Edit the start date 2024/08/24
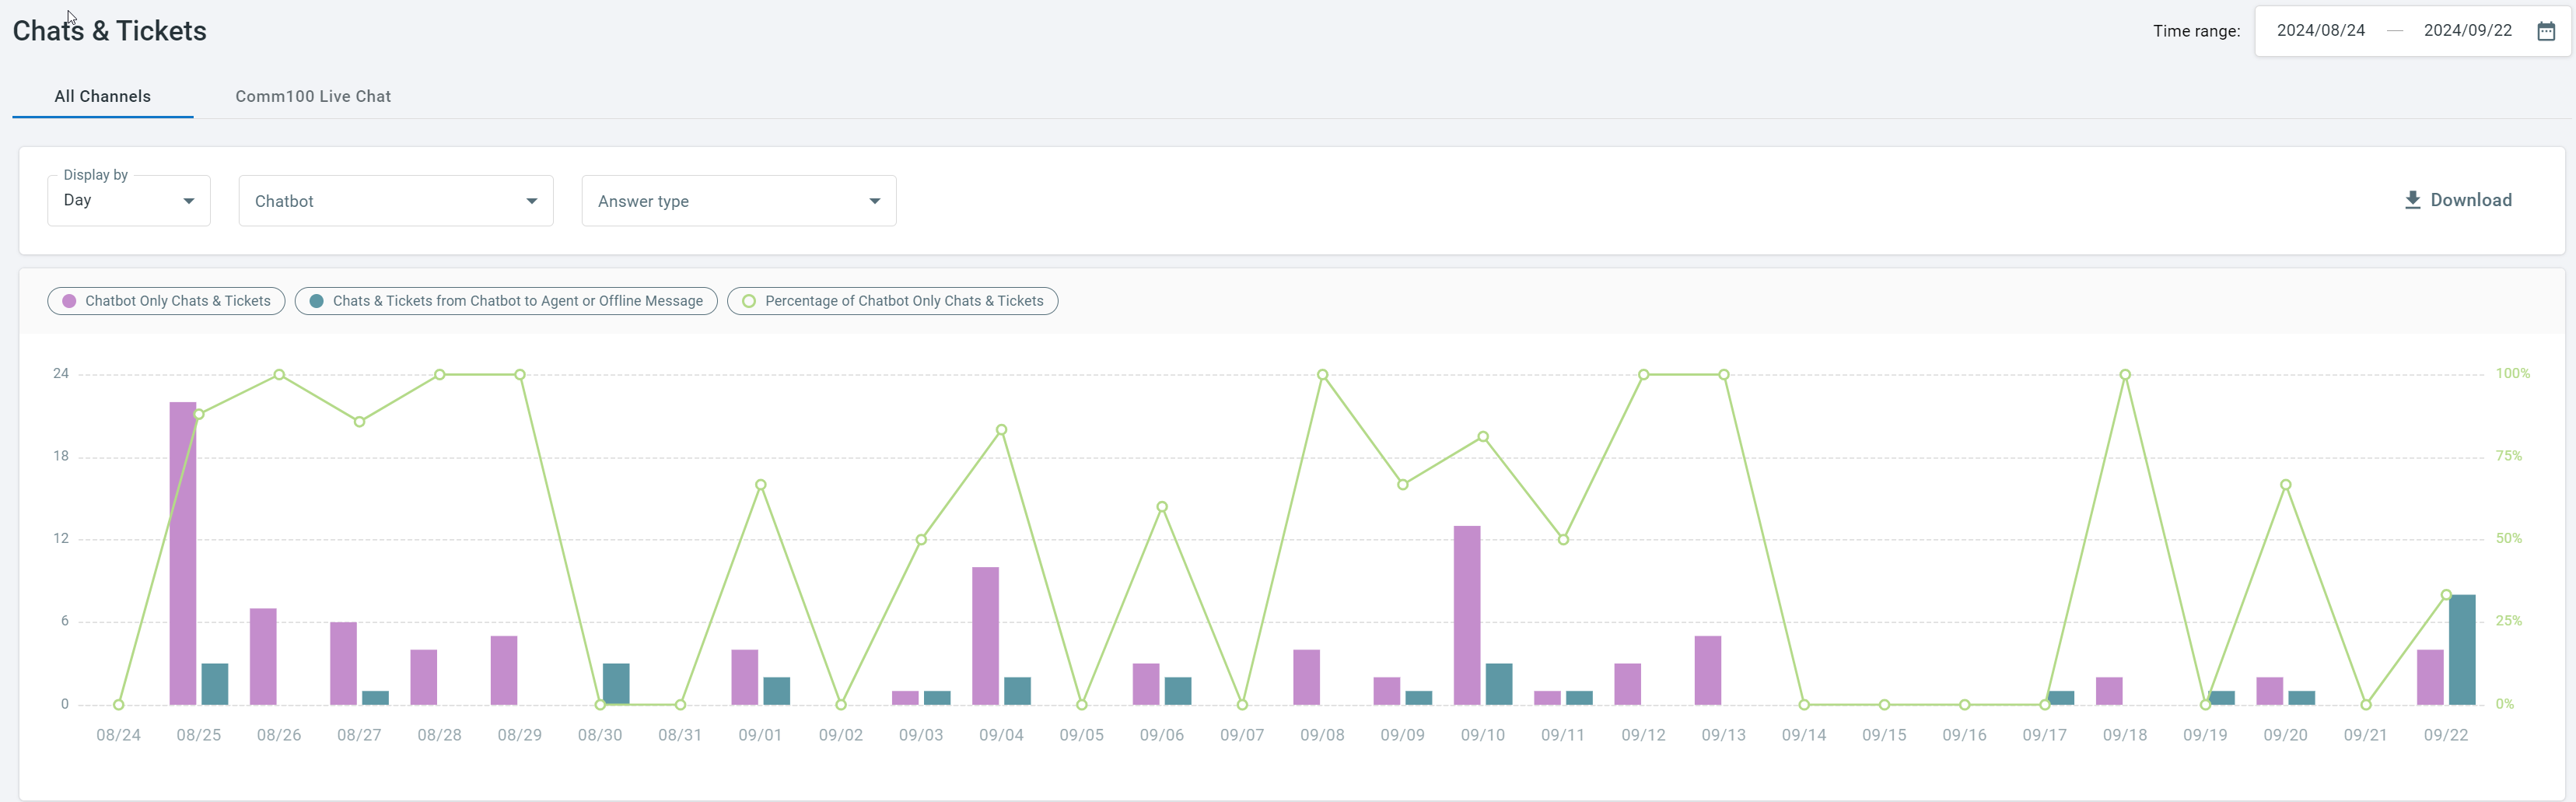The width and height of the screenshot is (2576, 802). pos(2321,30)
